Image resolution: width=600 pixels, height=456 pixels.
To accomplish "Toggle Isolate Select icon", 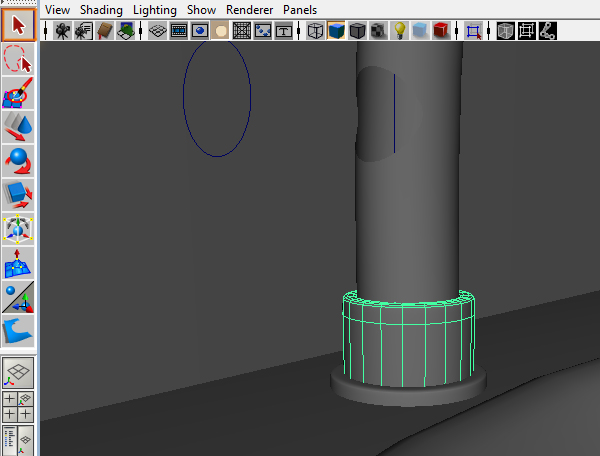I will click(x=473, y=31).
